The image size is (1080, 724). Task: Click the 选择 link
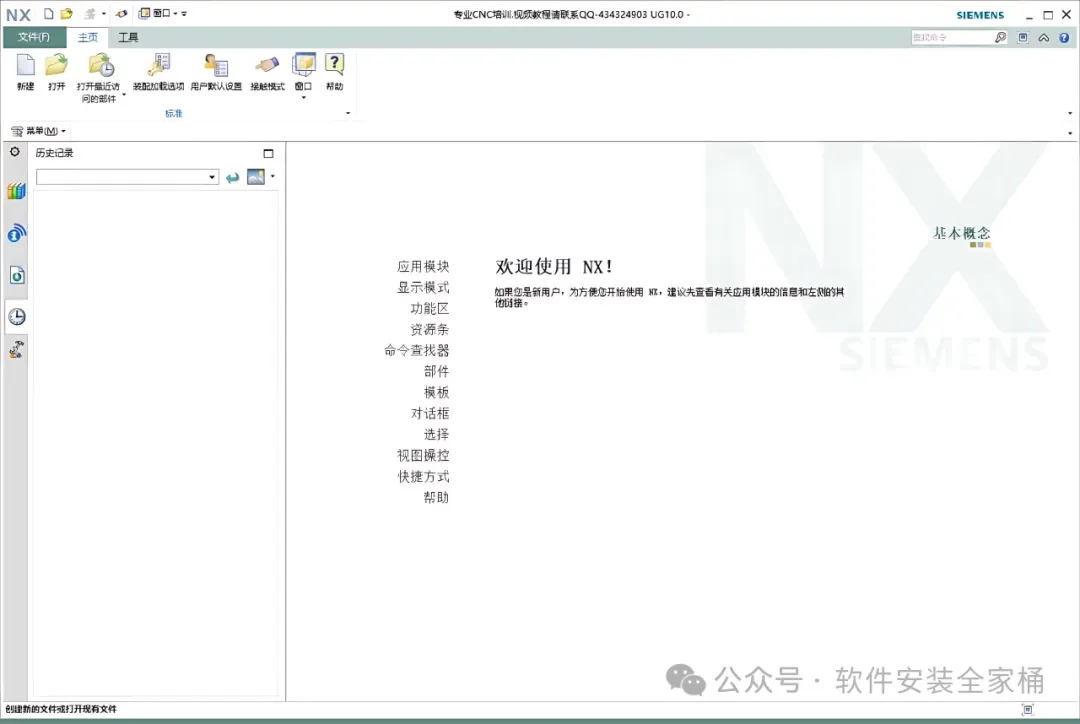436,435
